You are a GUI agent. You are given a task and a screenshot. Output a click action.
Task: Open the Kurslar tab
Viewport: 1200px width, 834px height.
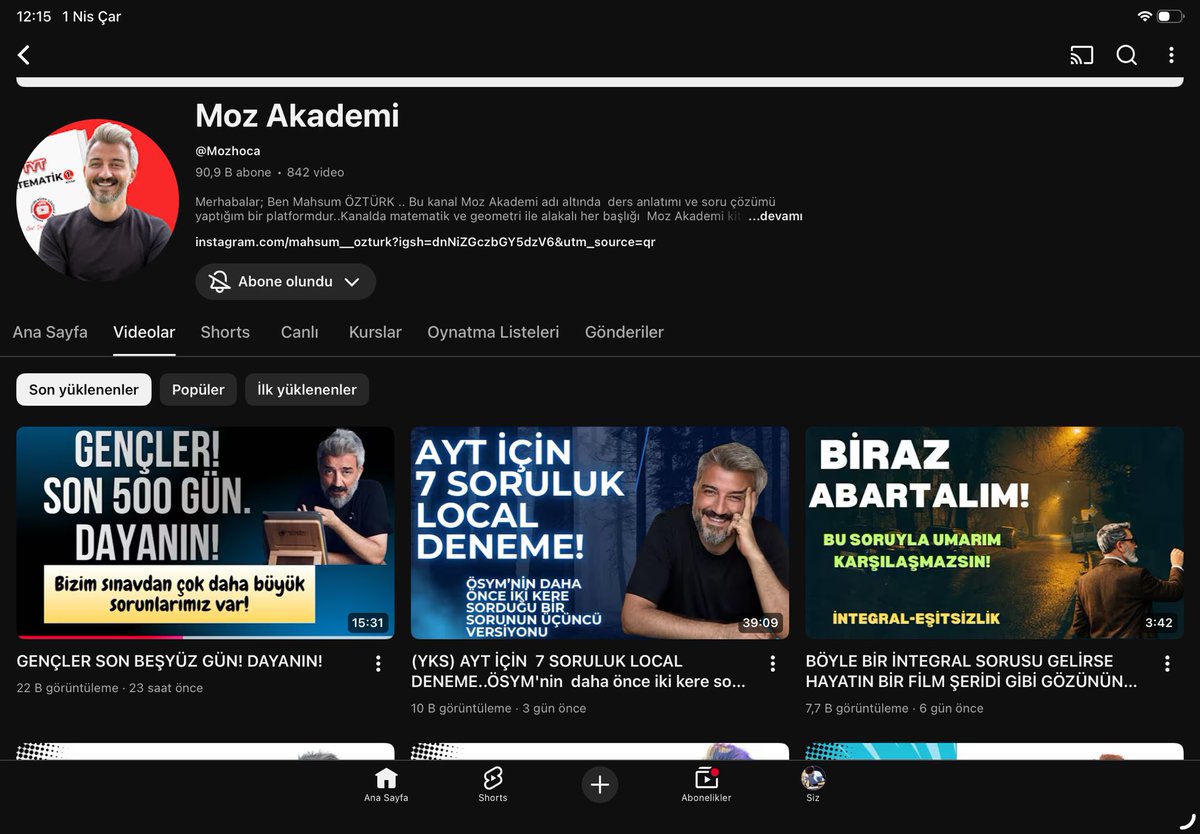pos(375,332)
